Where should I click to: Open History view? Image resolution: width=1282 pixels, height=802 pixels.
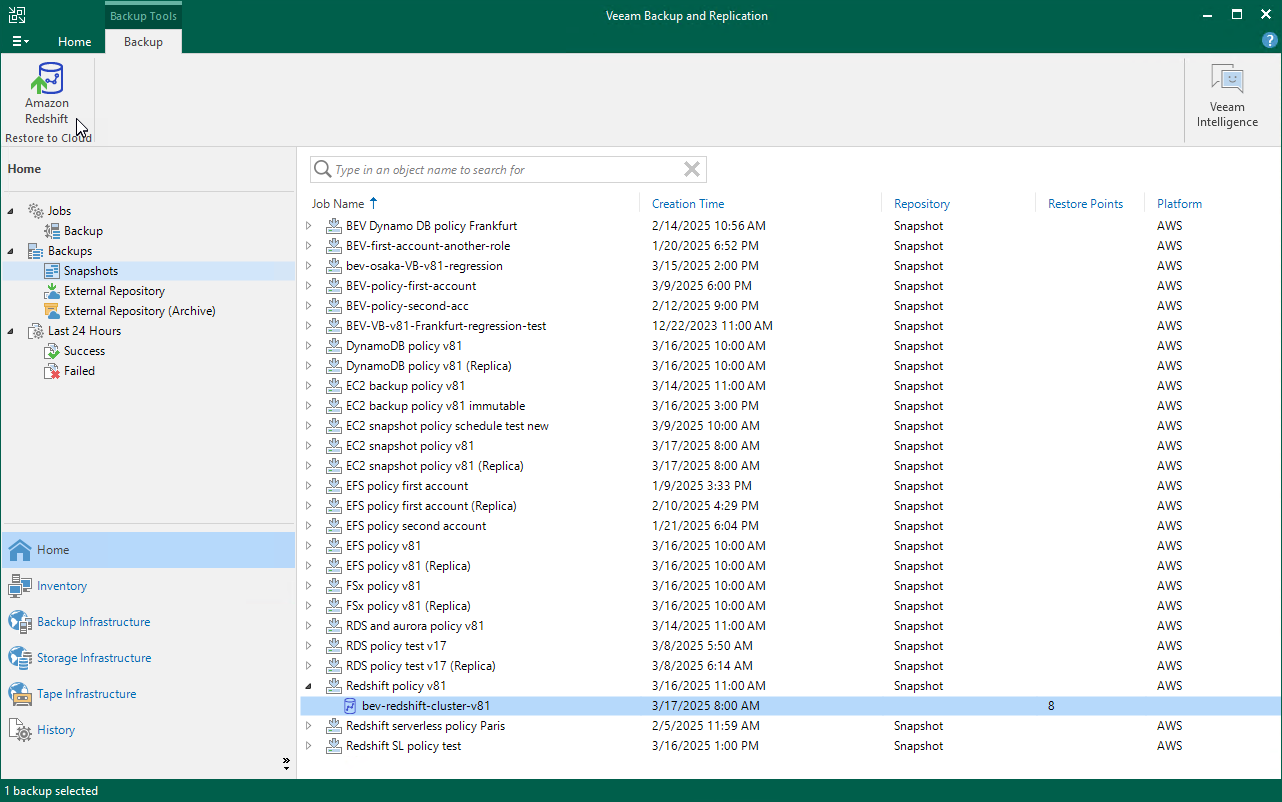pyautogui.click(x=148, y=730)
